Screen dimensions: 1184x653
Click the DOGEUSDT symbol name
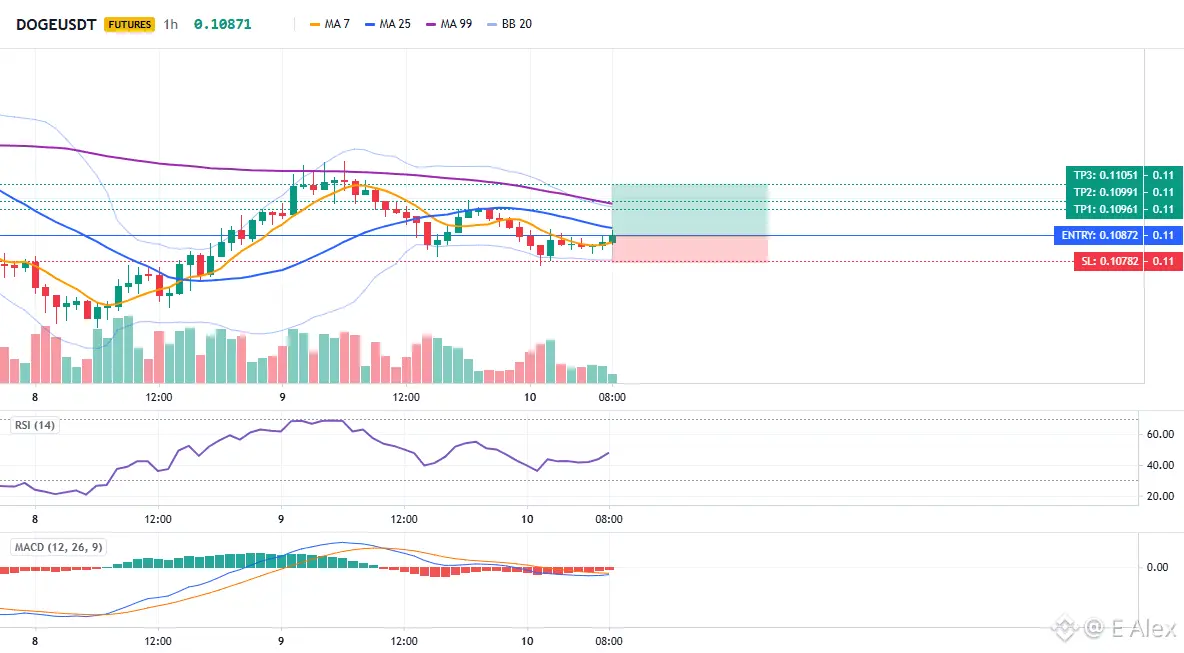click(56, 24)
